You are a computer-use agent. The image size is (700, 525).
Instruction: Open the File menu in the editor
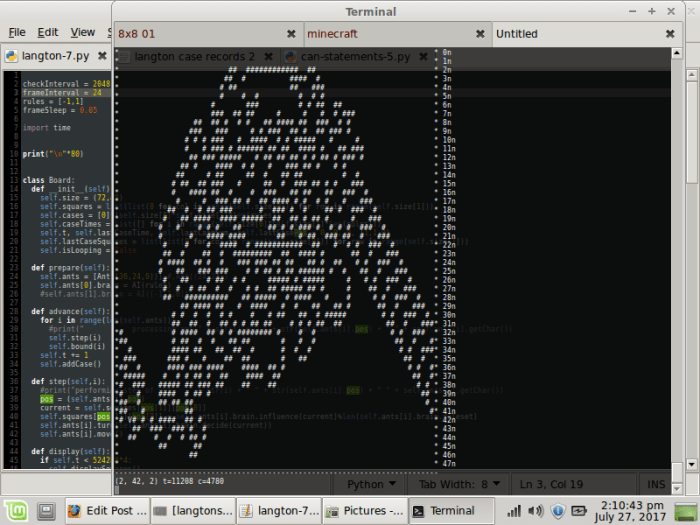click(17, 32)
